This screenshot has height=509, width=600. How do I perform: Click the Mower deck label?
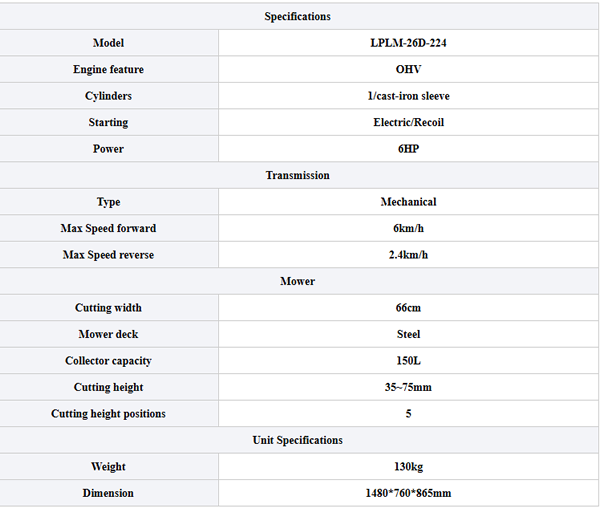click(x=108, y=335)
